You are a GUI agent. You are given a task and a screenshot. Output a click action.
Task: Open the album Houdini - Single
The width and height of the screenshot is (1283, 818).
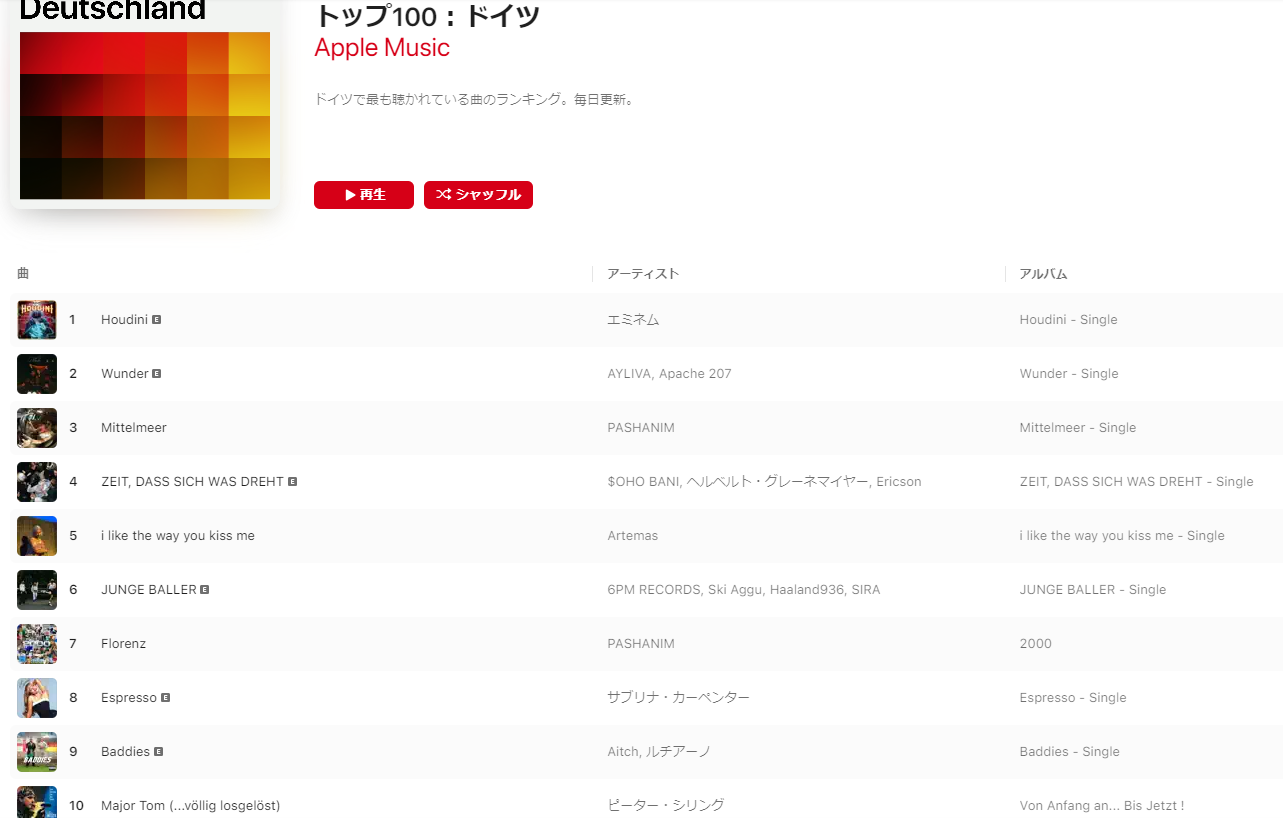tap(1068, 320)
